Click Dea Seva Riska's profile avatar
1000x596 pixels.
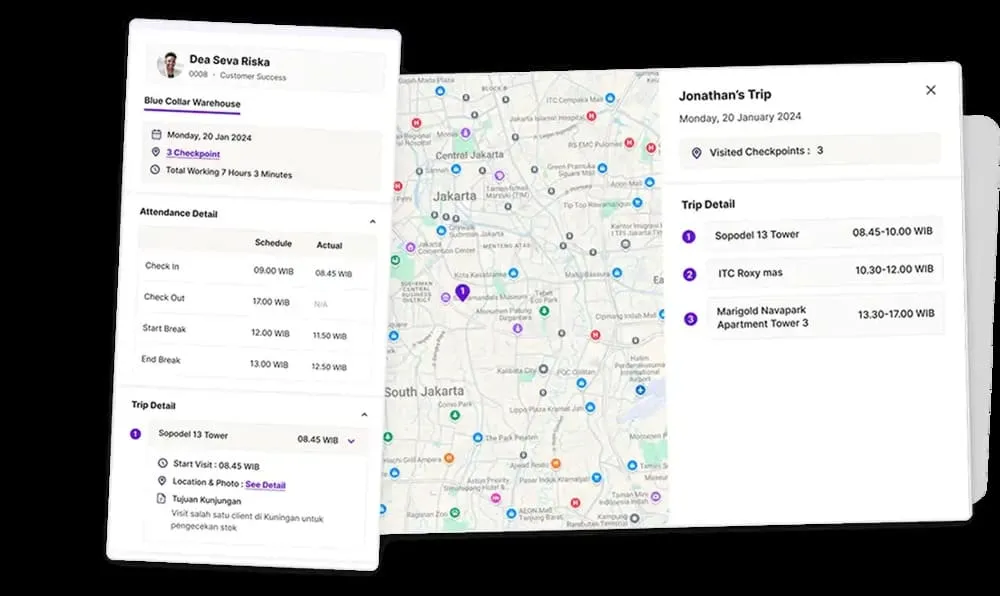coord(169,66)
